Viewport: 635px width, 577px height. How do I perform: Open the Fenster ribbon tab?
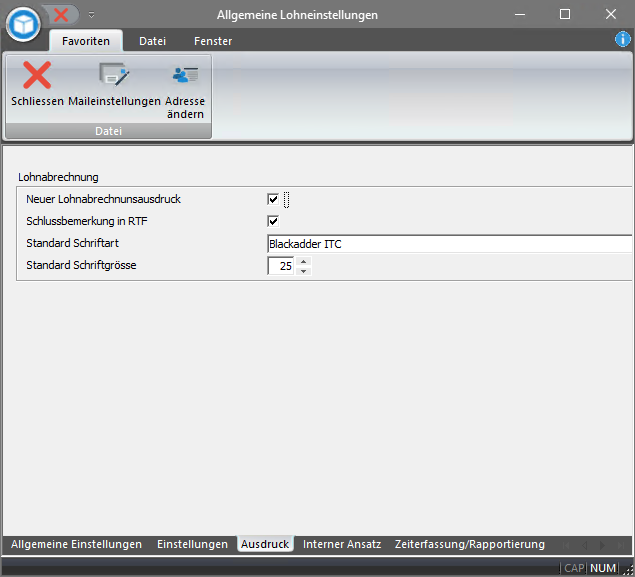[x=213, y=41]
